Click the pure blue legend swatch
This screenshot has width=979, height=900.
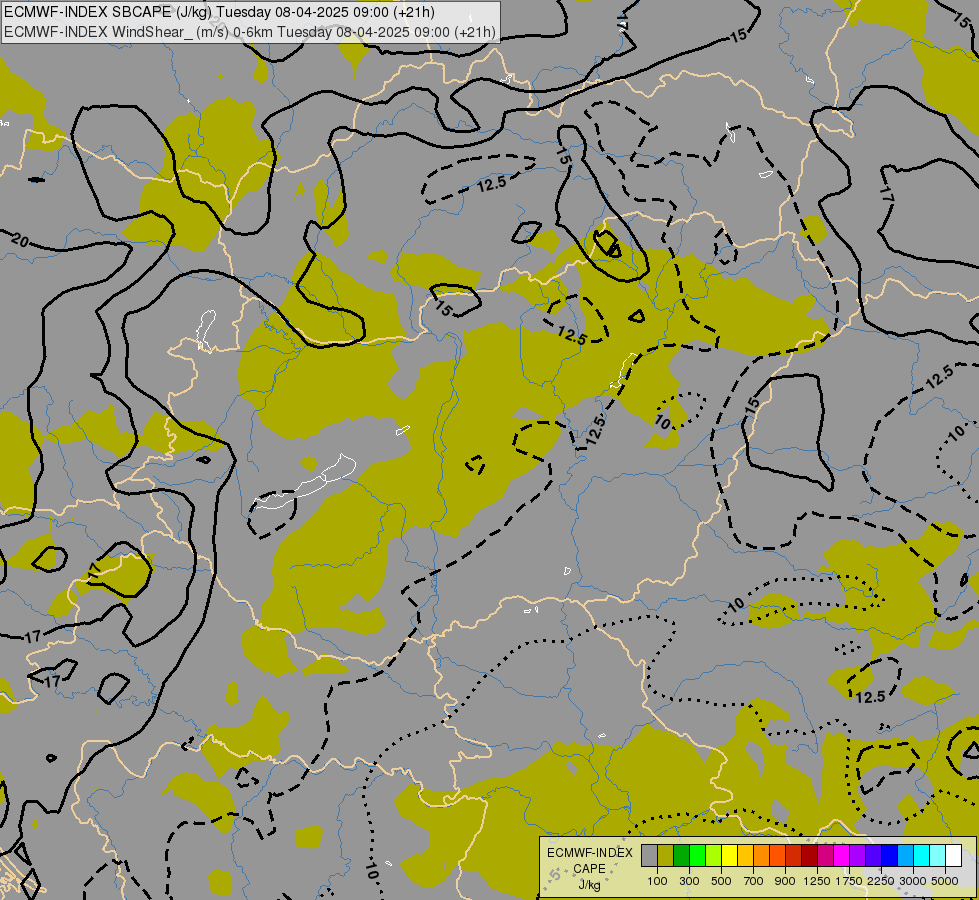(890, 856)
